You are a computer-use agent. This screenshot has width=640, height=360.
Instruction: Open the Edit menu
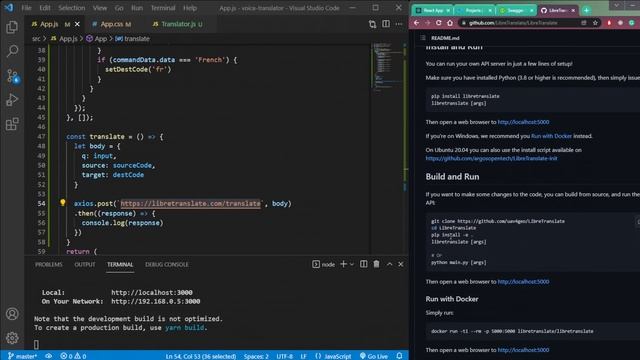click(45, 8)
